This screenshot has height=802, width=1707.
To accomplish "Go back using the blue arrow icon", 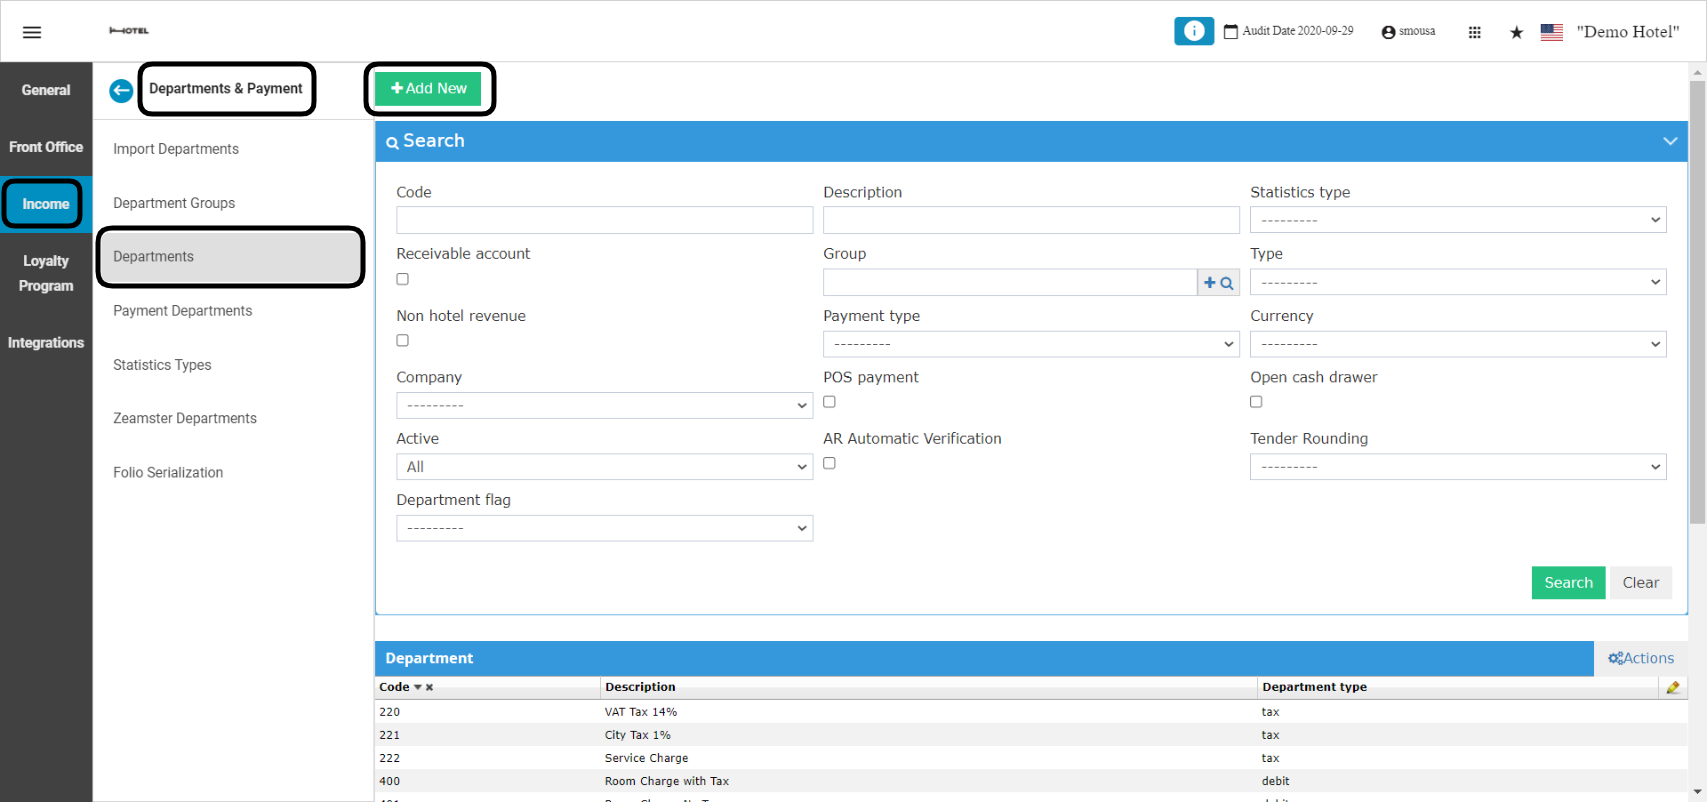I will [121, 91].
